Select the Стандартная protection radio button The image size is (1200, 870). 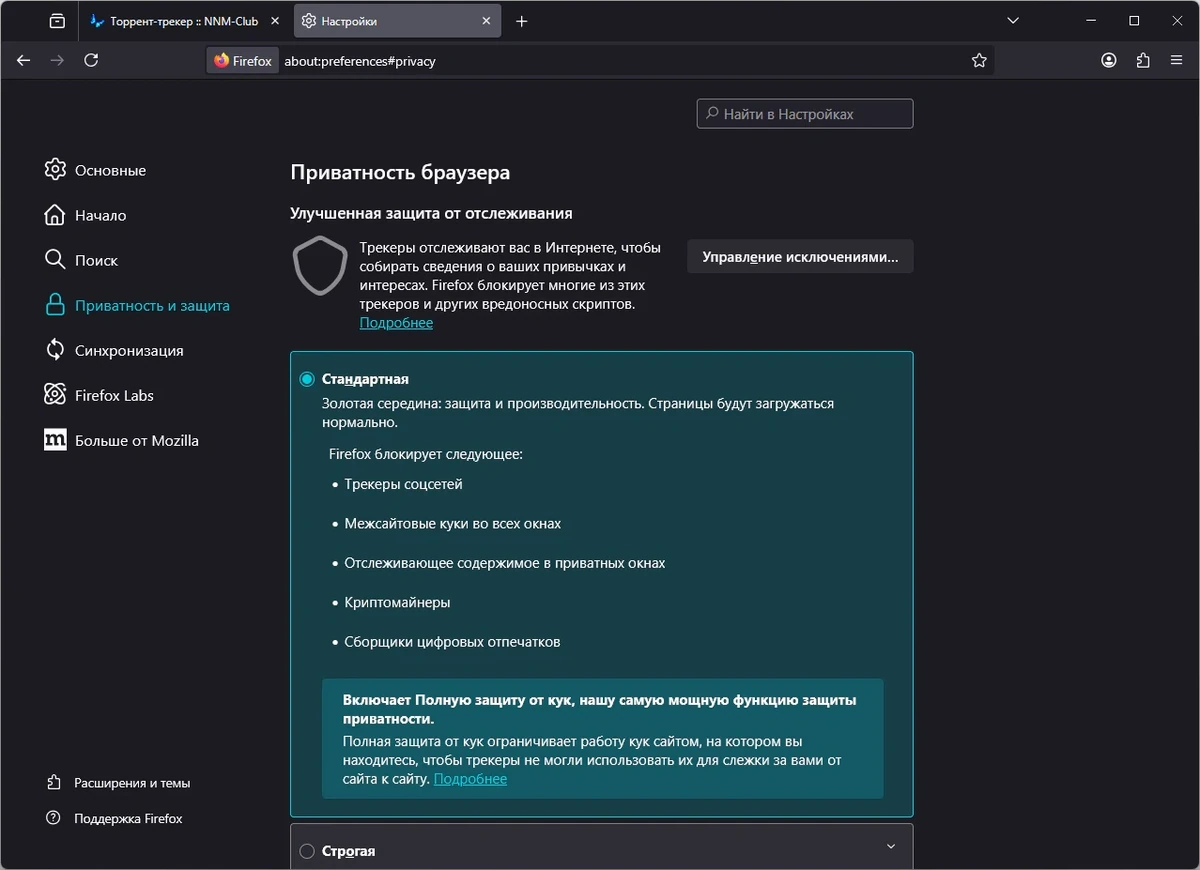(x=307, y=379)
